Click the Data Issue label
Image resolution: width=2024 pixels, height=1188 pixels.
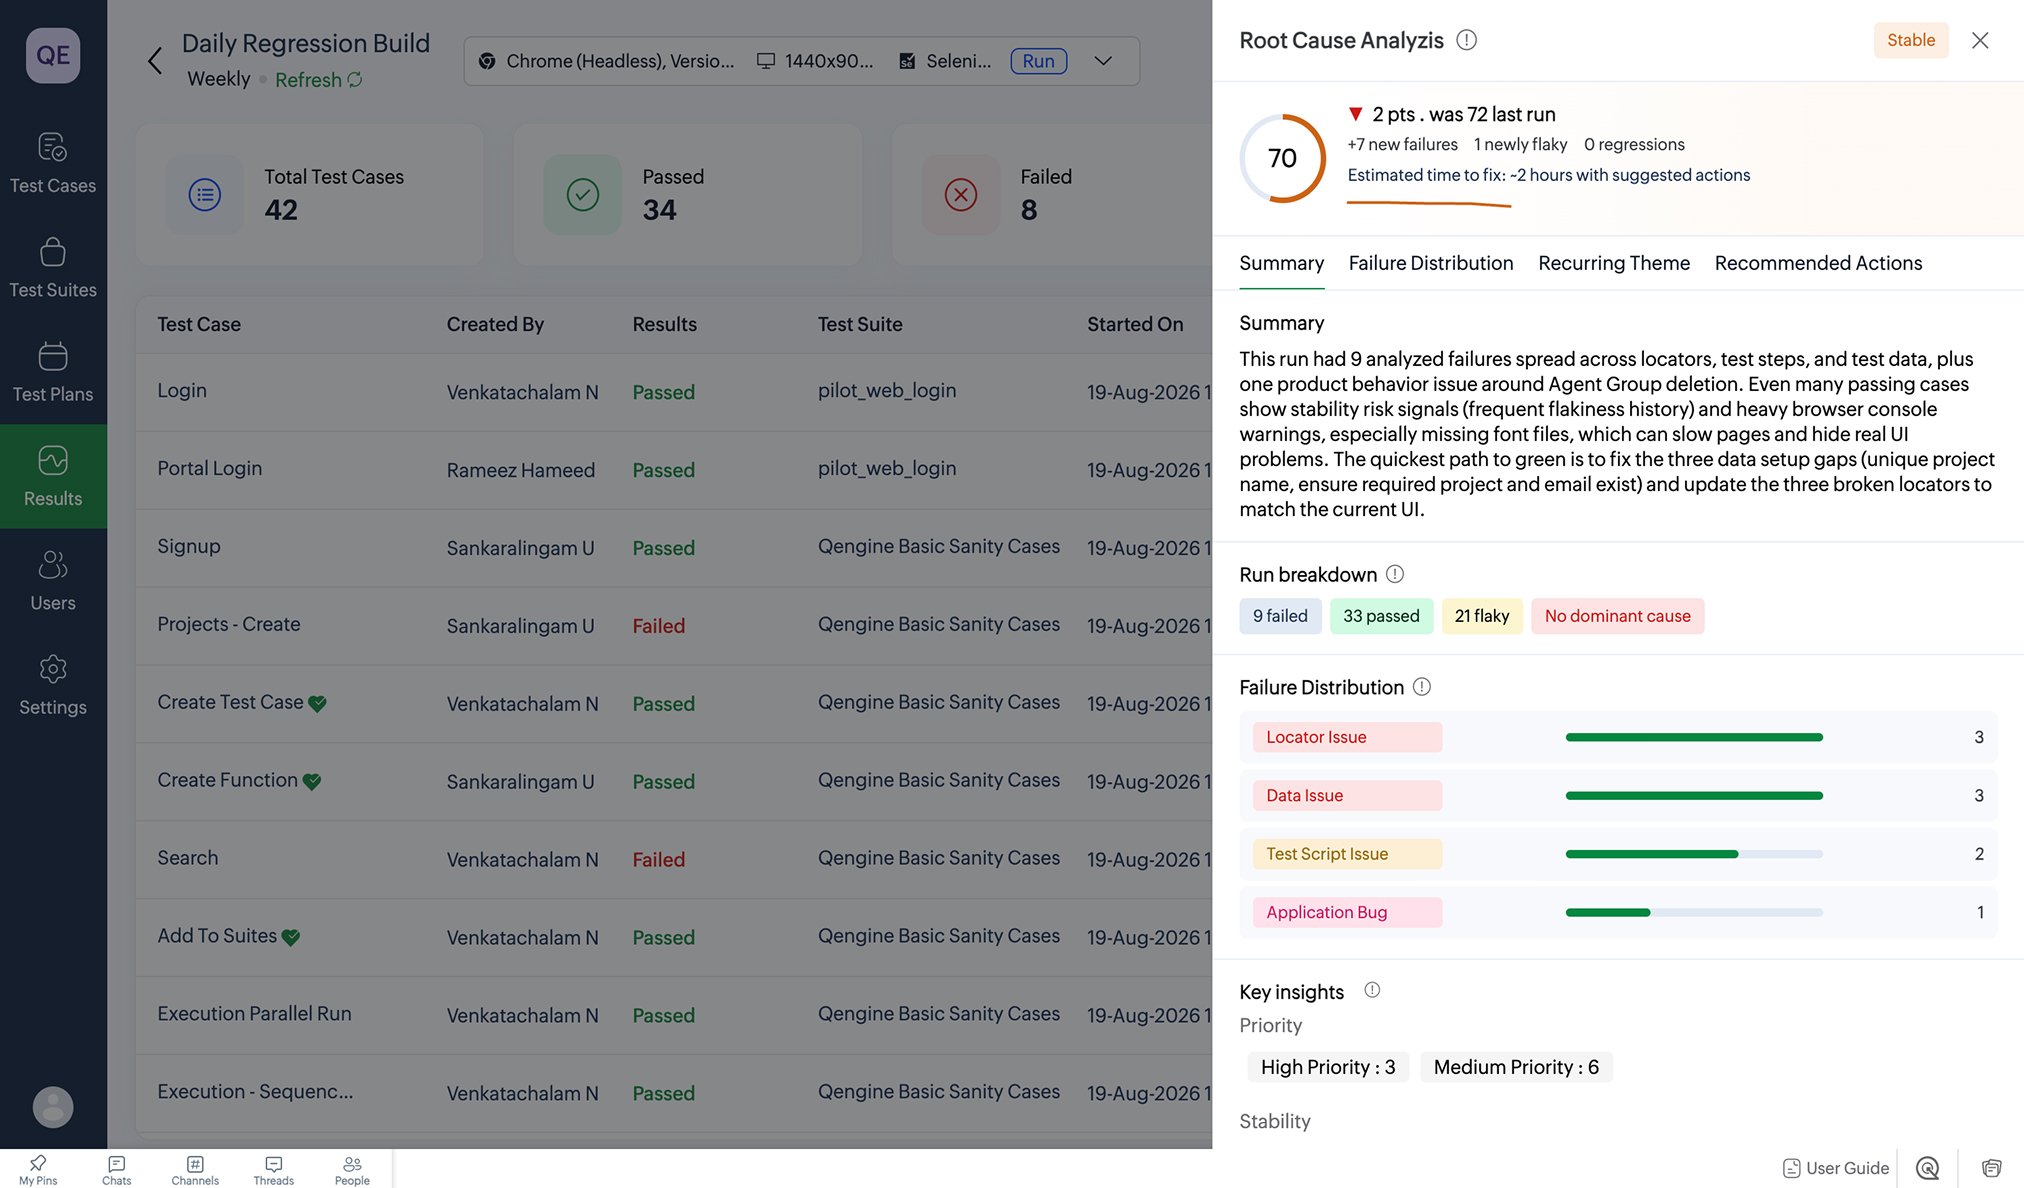[1347, 796]
